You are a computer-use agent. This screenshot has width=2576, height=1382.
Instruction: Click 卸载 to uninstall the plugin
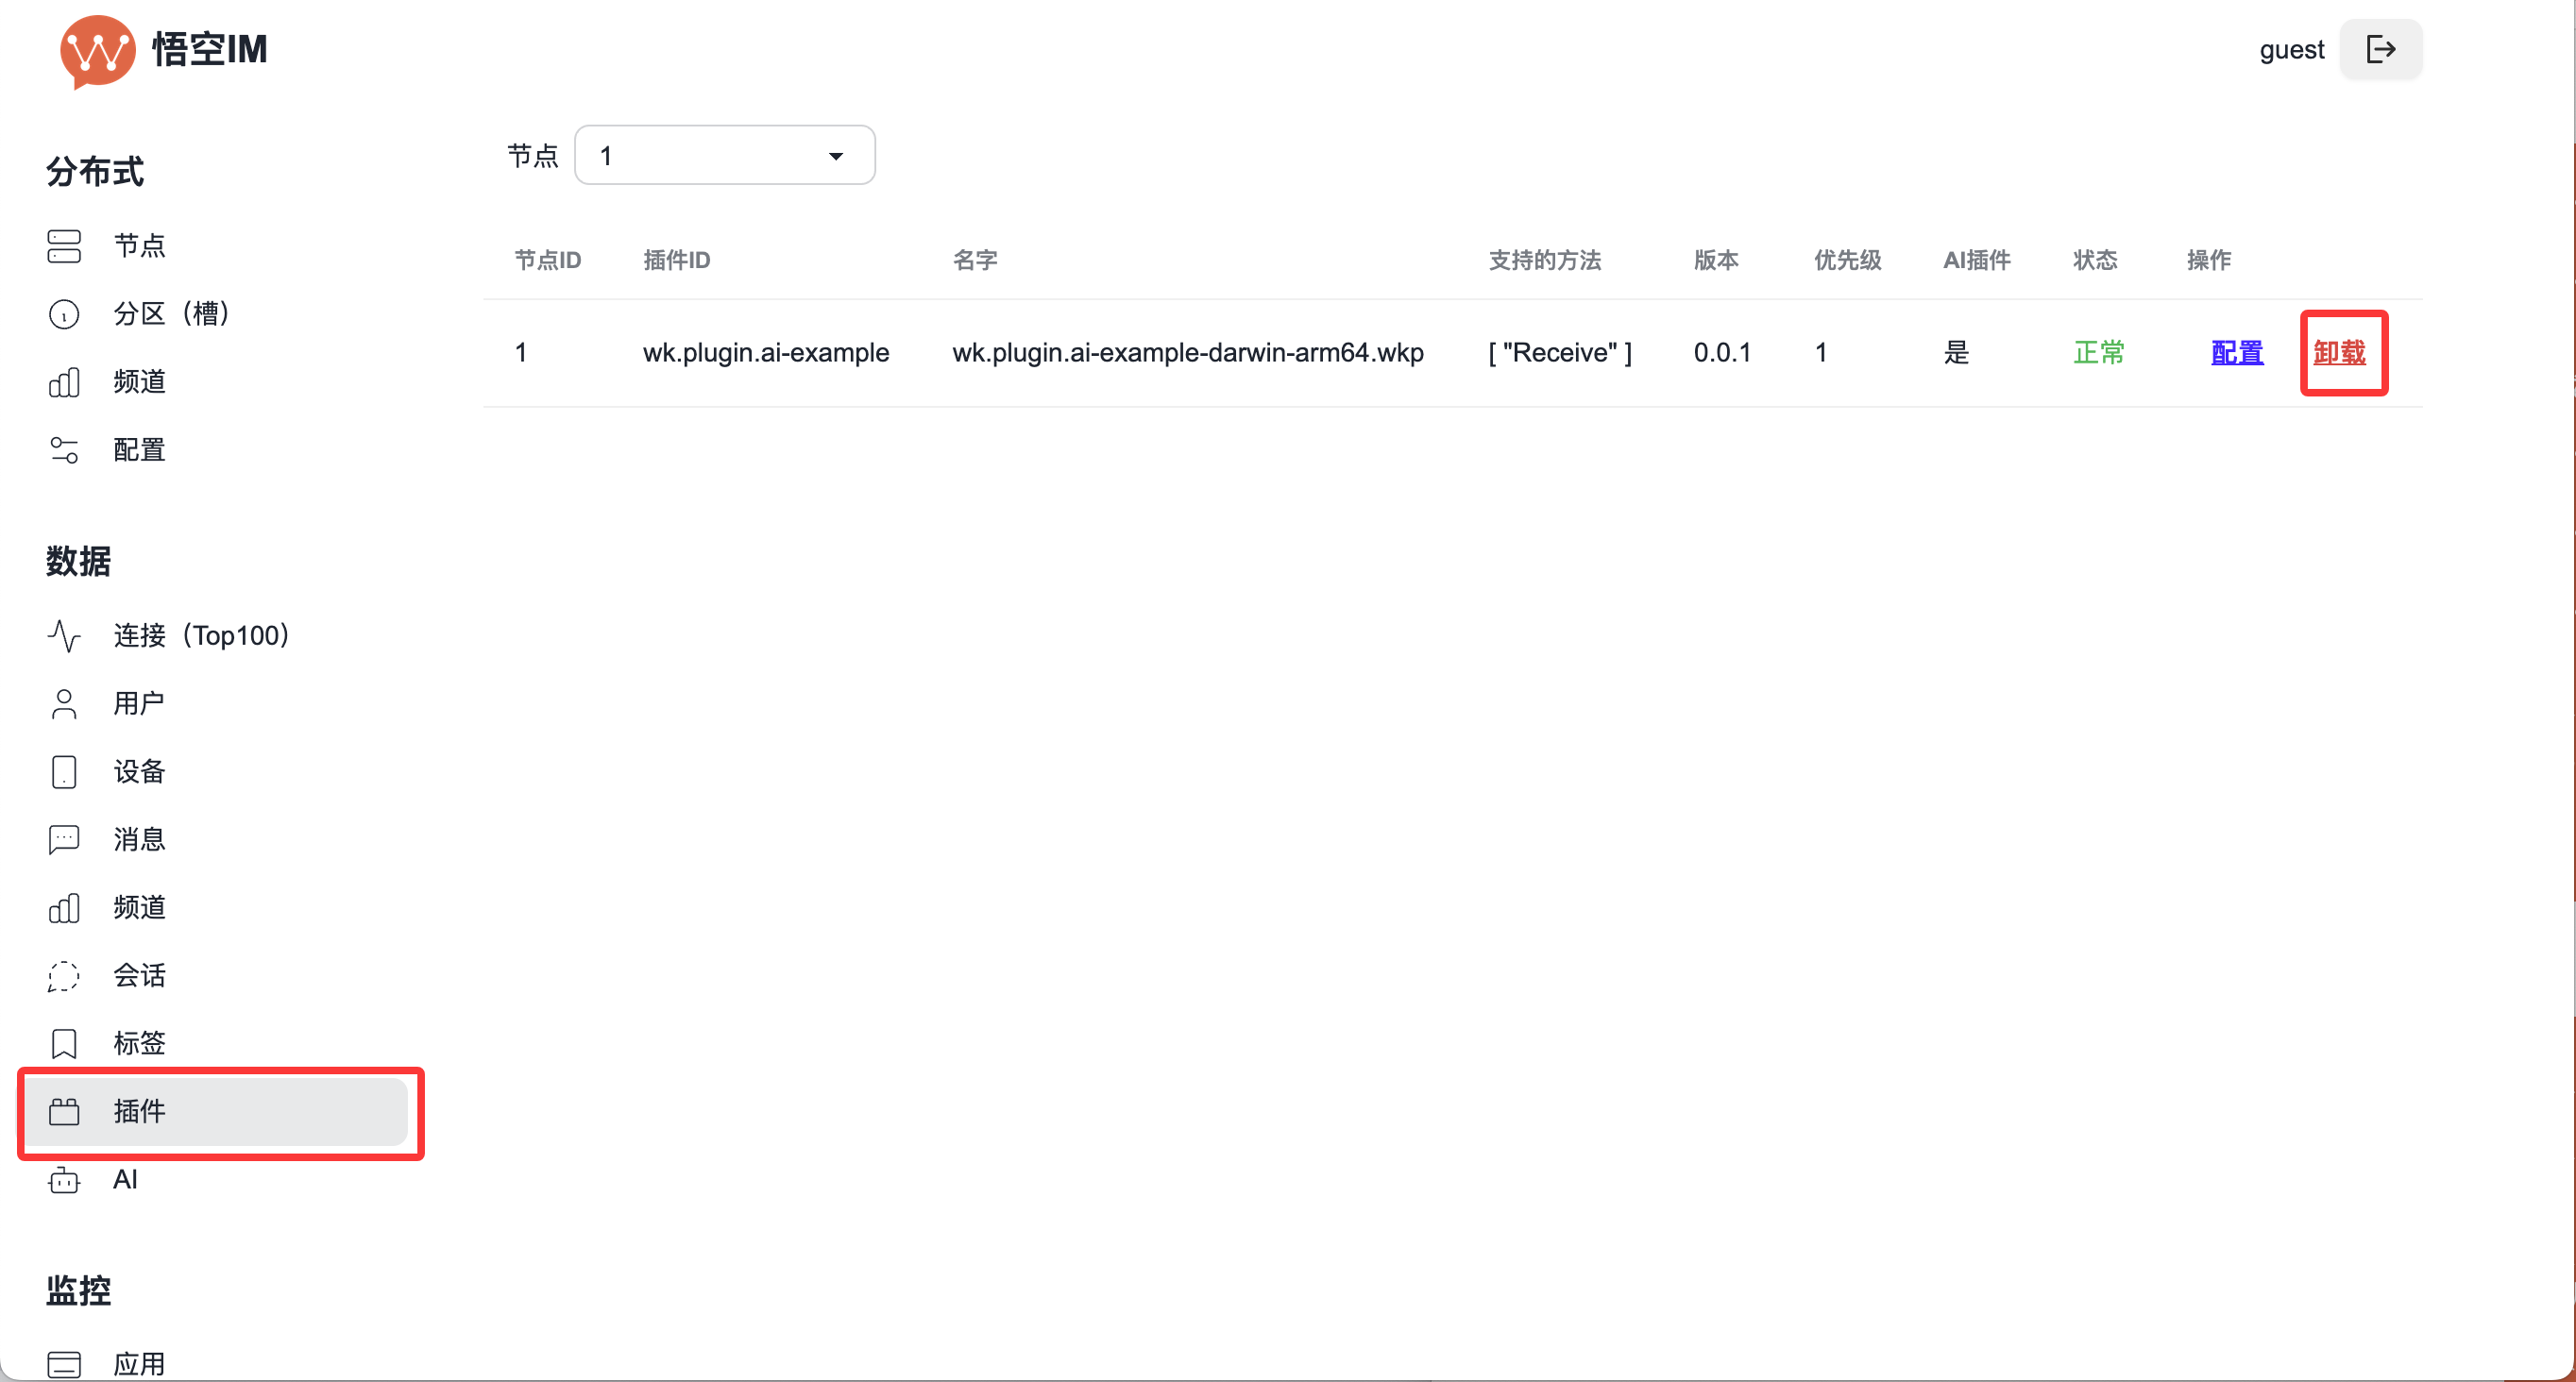tap(2343, 352)
